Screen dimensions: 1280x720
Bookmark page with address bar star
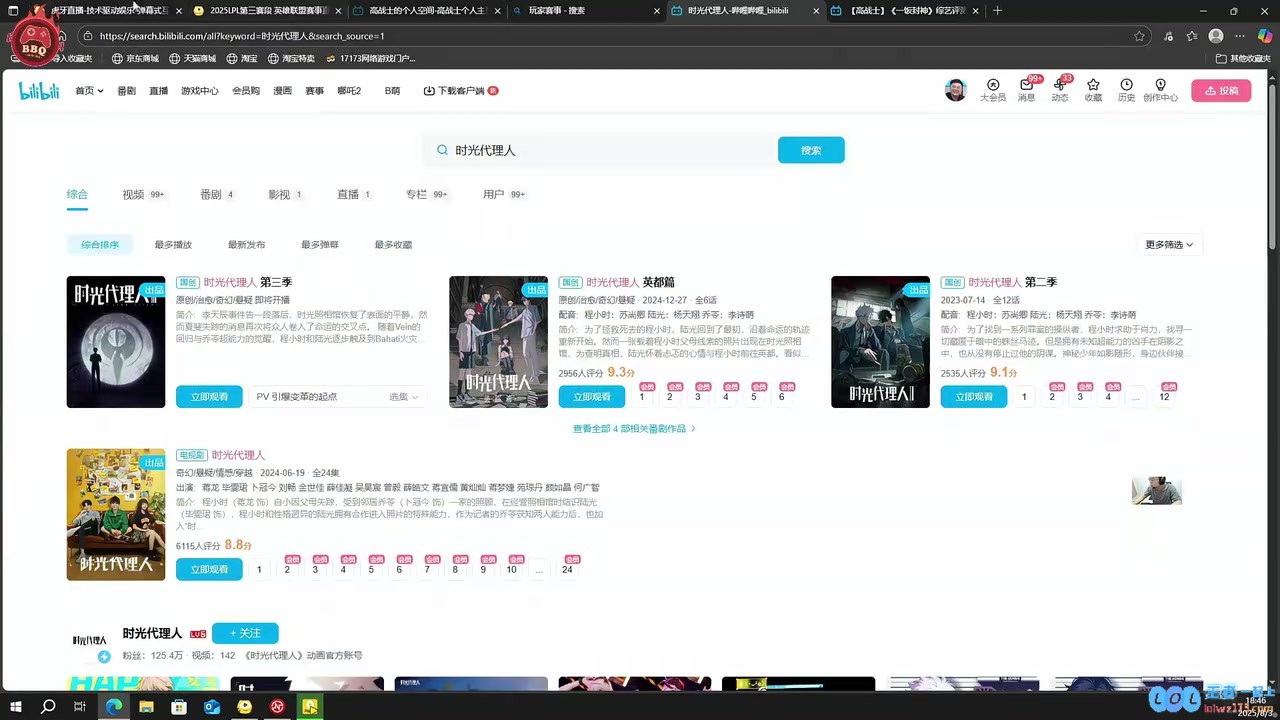click(x=1139, y=36)
